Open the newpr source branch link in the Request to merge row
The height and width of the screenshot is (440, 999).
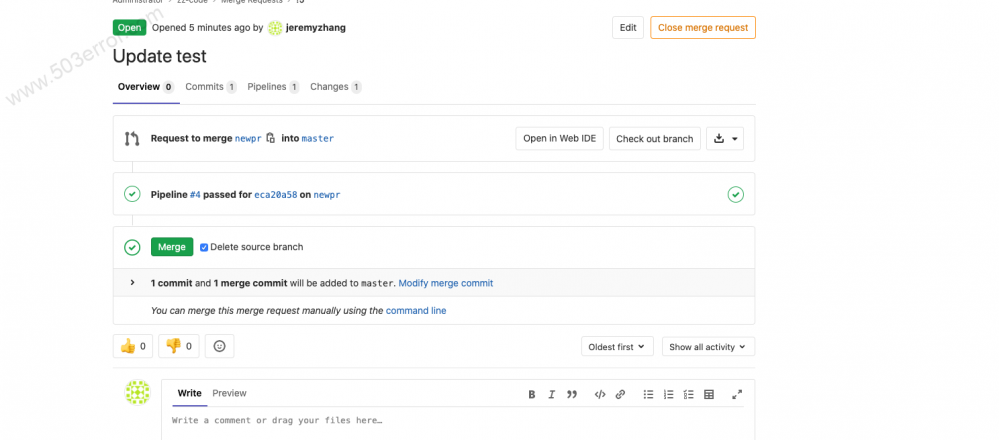click(x=248, y=138)
